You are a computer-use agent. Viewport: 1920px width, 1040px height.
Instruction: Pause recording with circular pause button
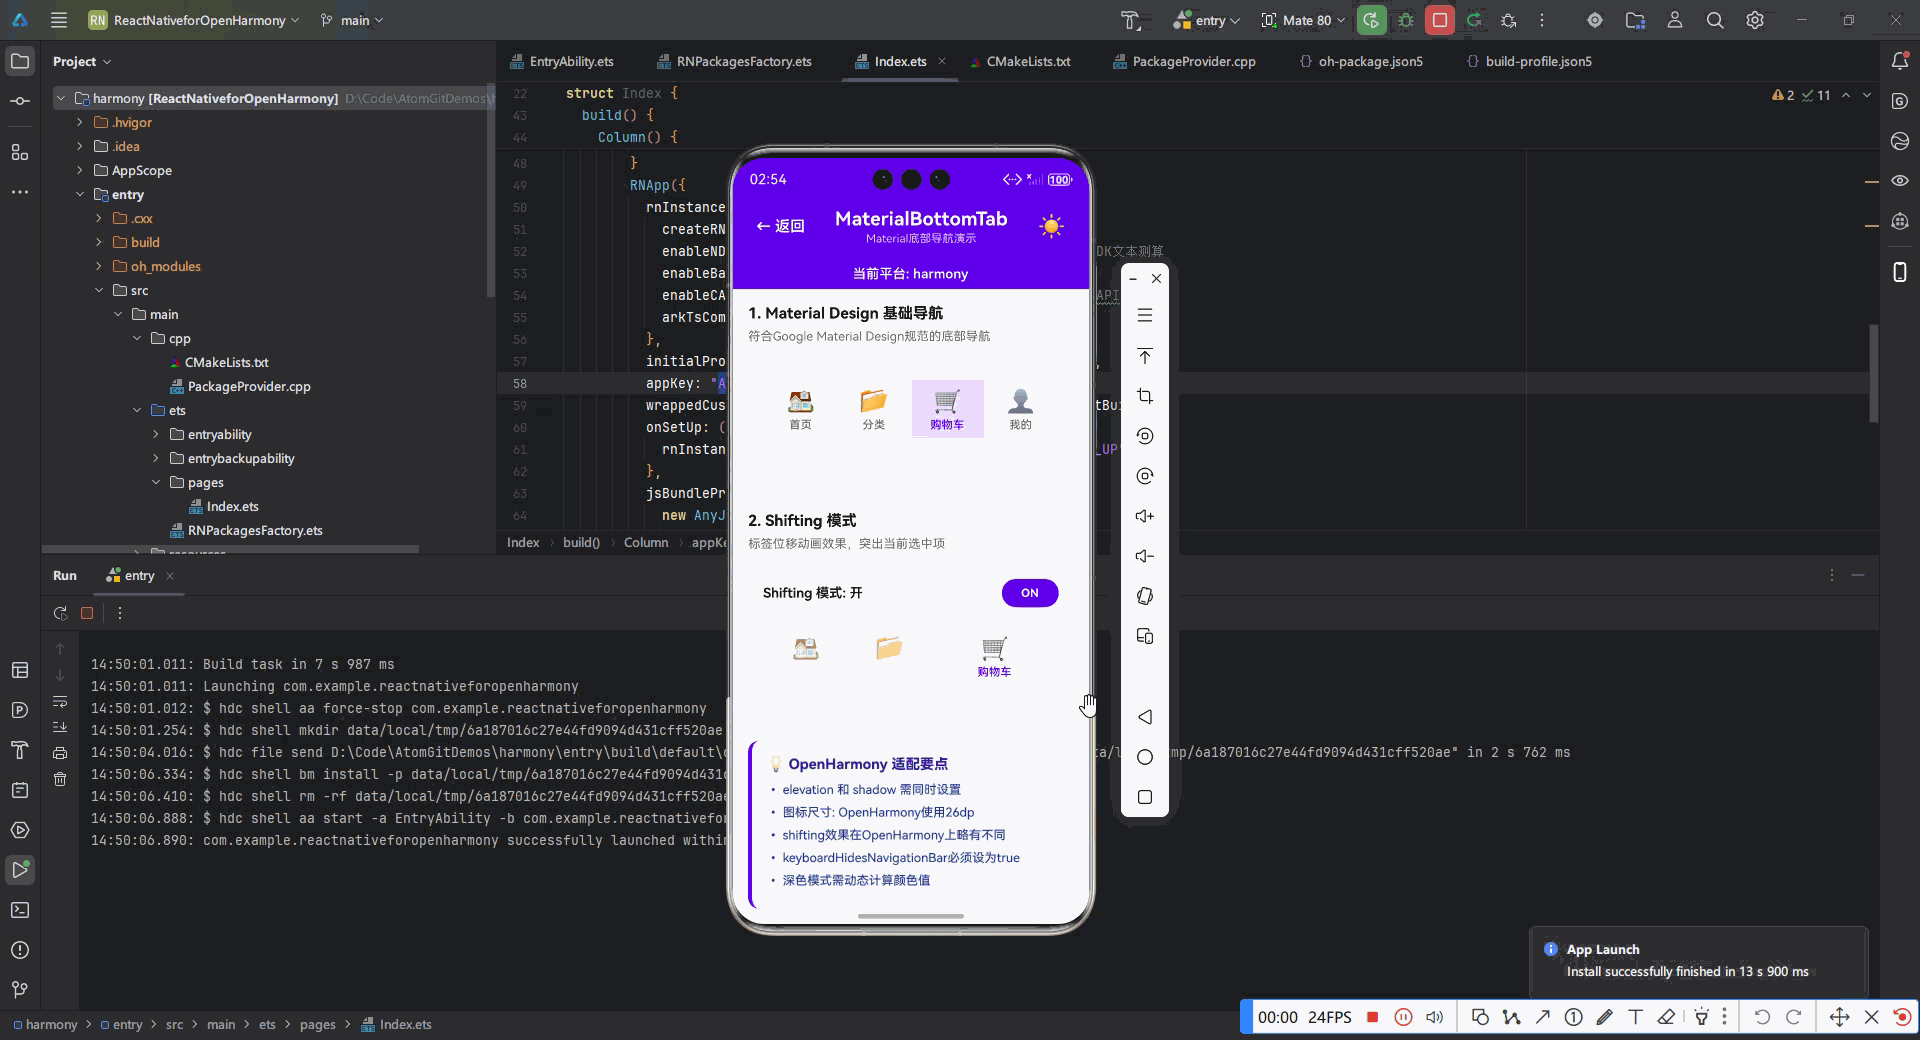[x=1403, y=1017]
